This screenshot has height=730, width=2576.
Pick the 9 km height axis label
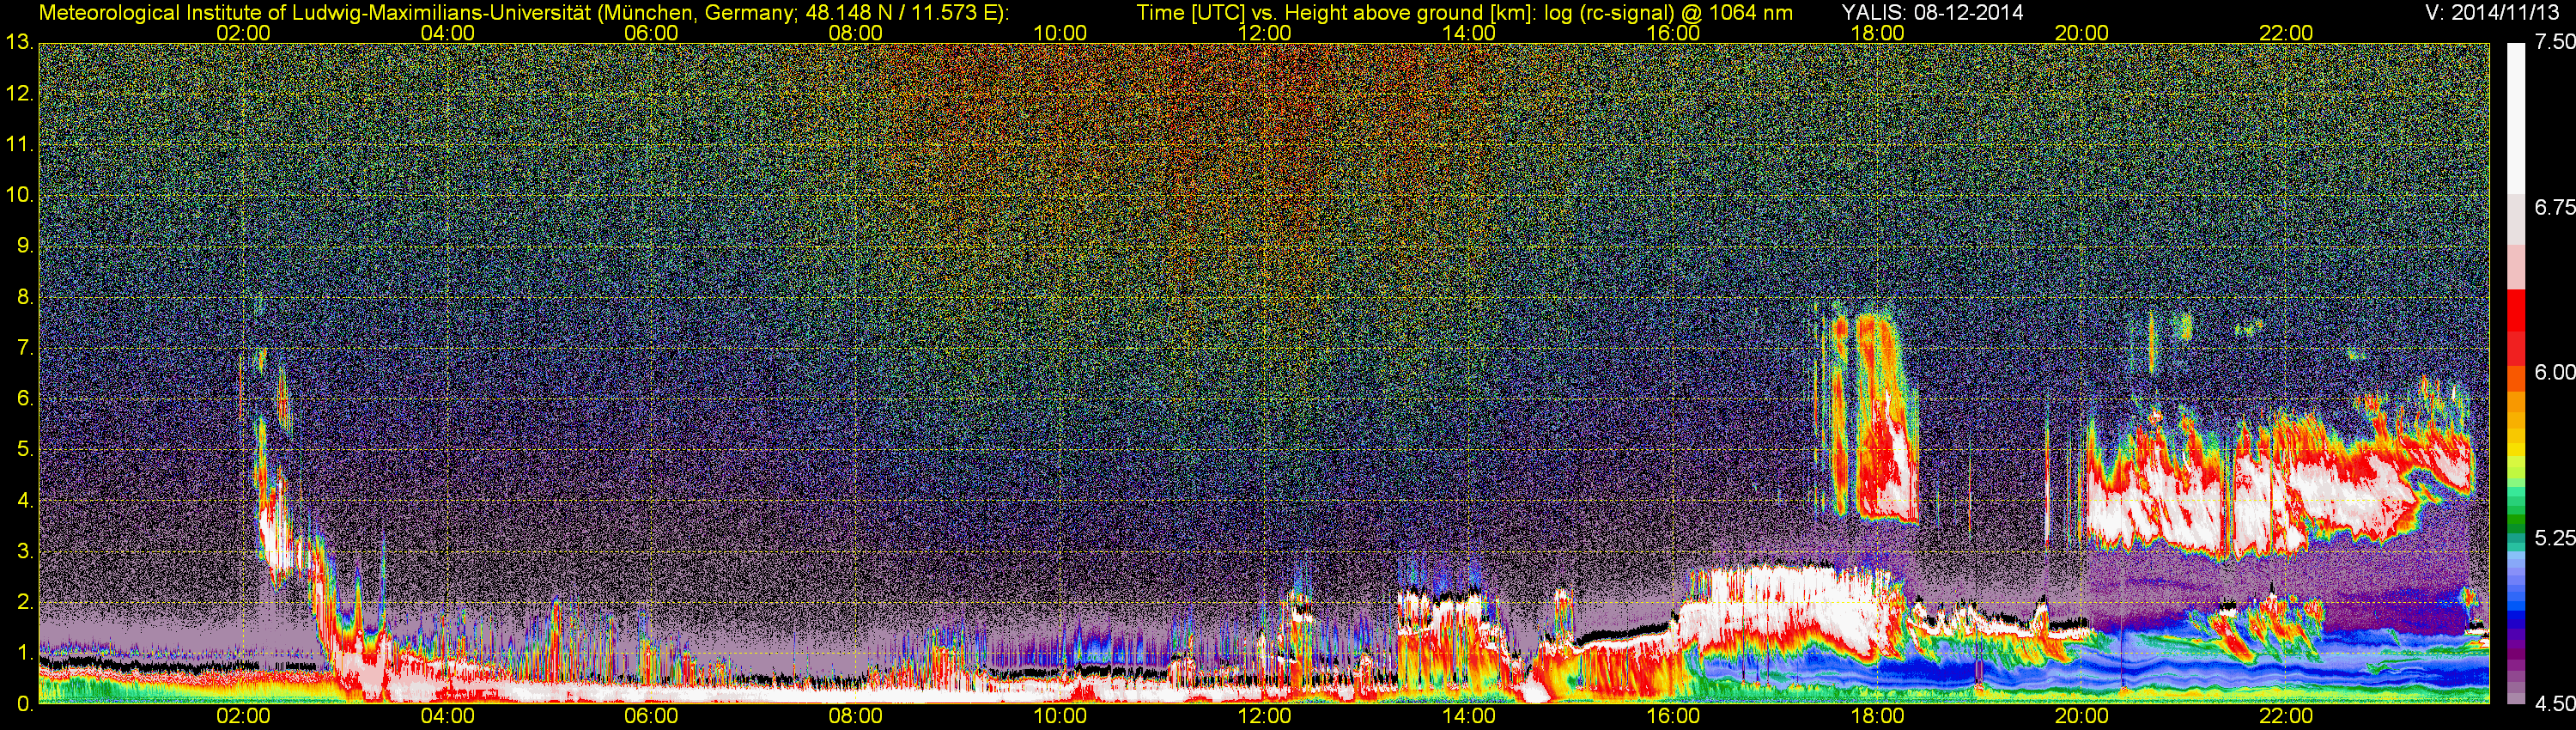click(x=24, y=246)
